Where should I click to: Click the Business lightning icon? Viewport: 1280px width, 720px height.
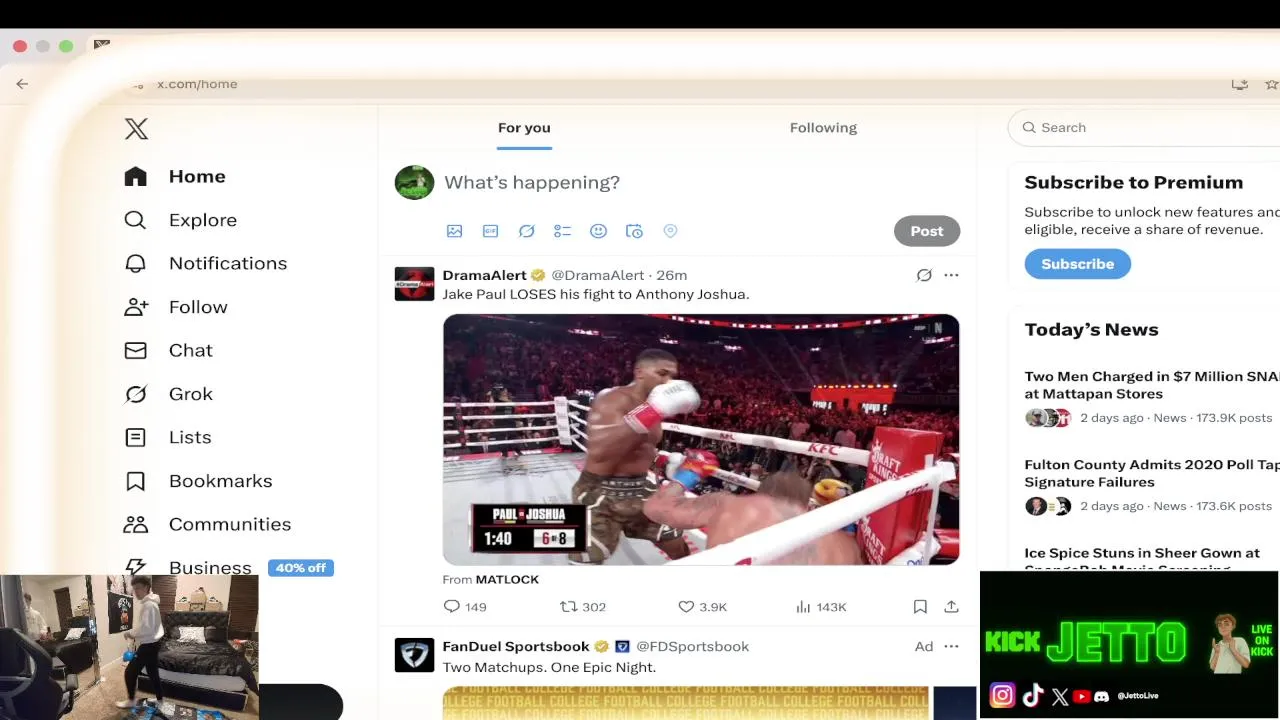(135, 567)
